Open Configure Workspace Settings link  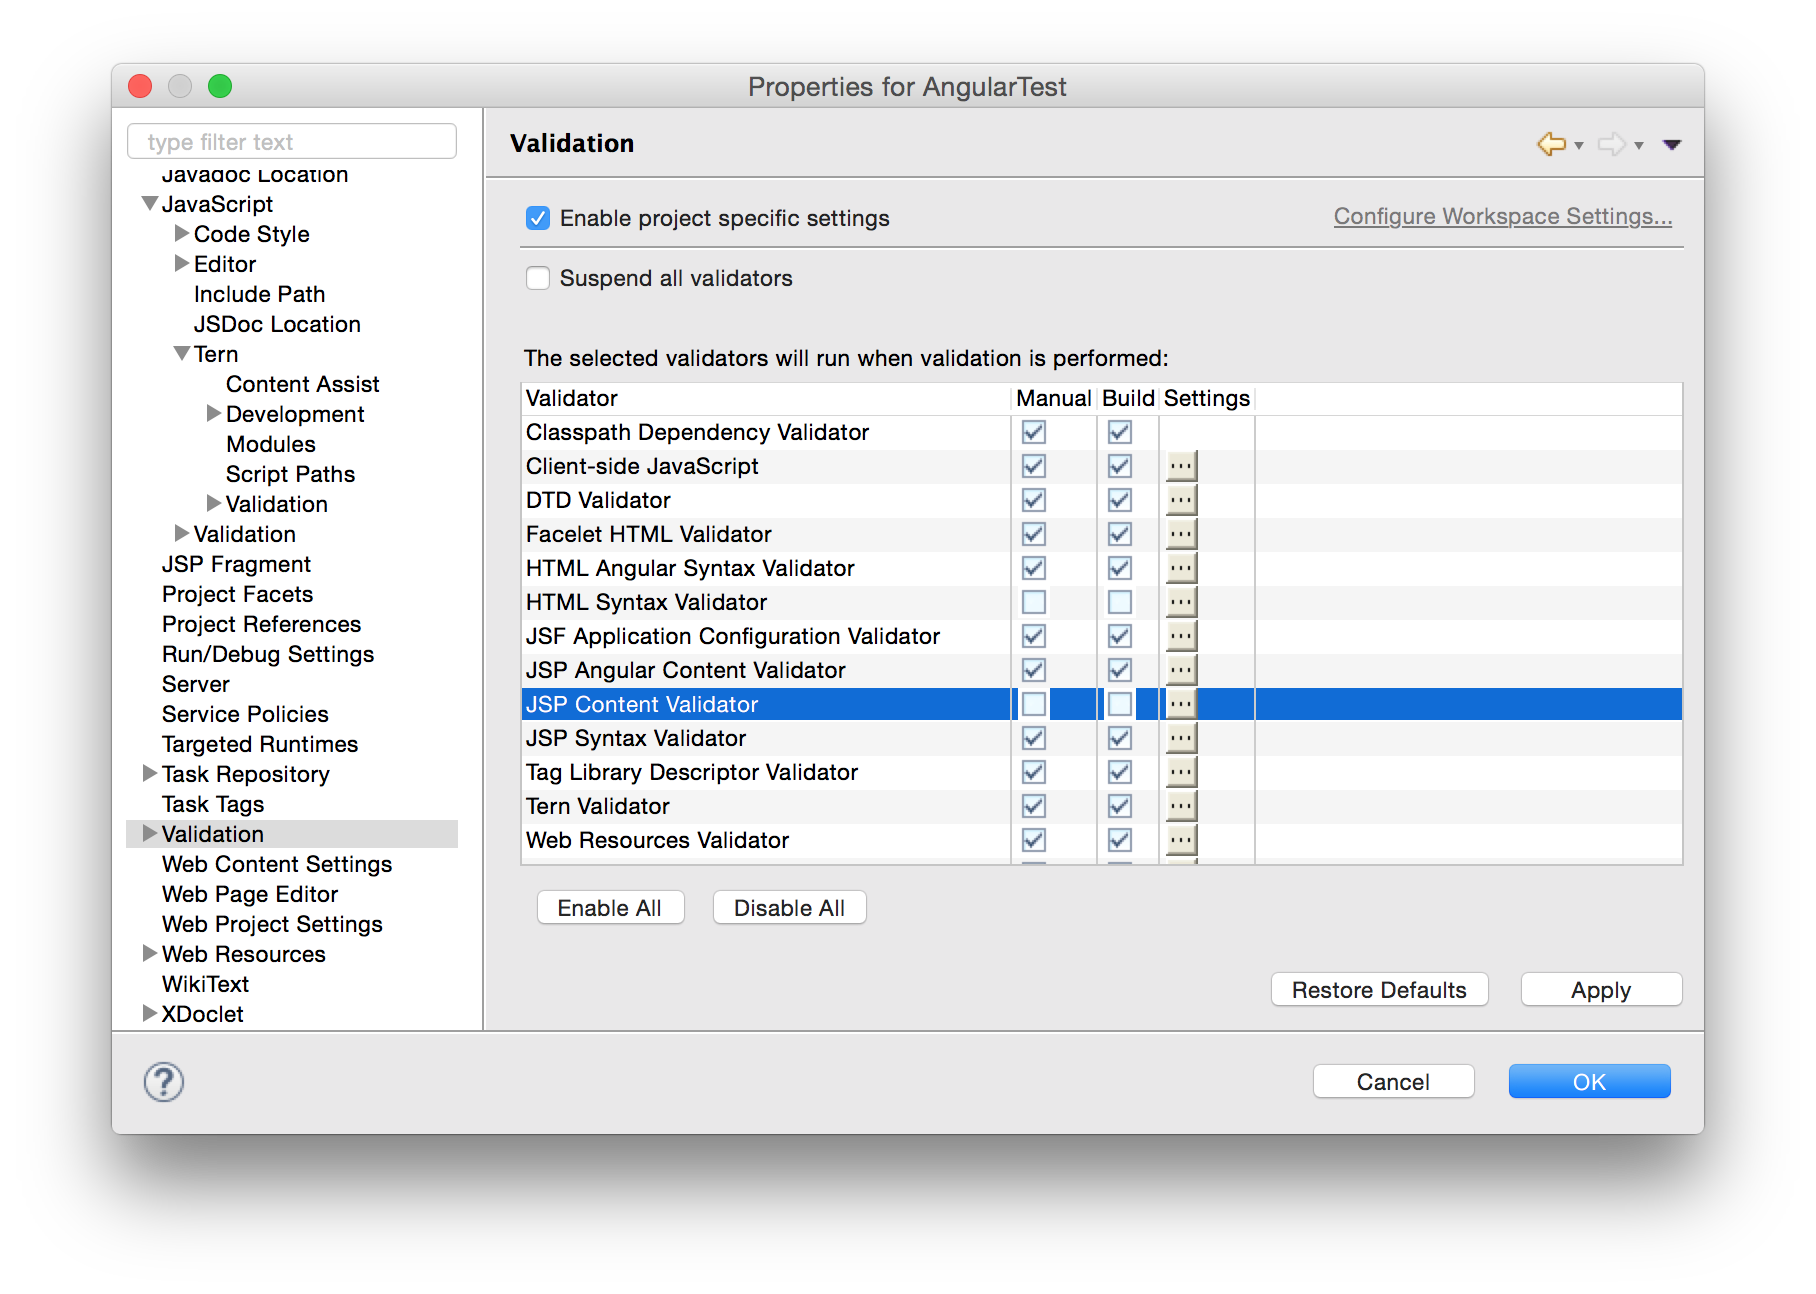tap(1502, 216)
